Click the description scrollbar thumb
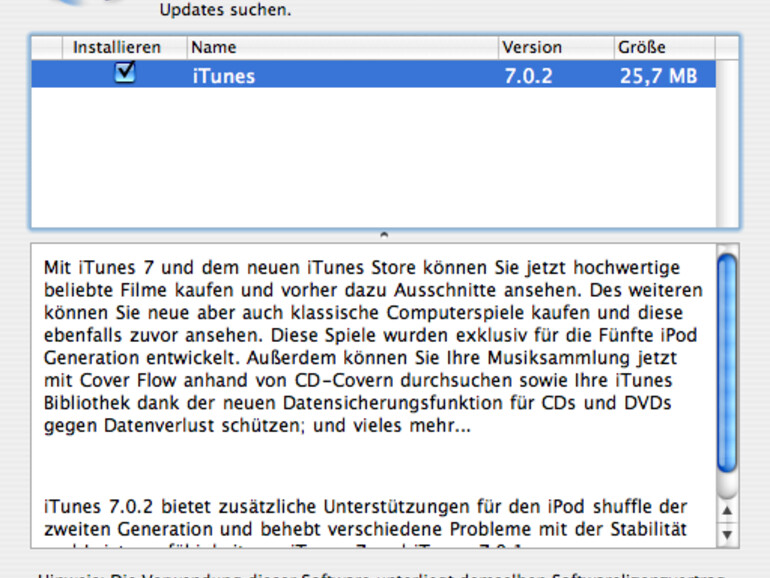 pos(727,363)
